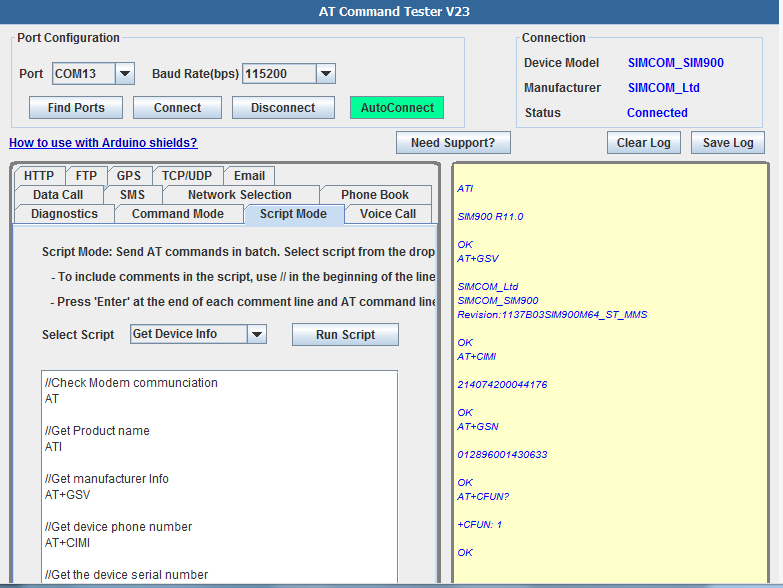
Task: Click the AT+GSV entry in the log
Action: click(x=478, y=259)
